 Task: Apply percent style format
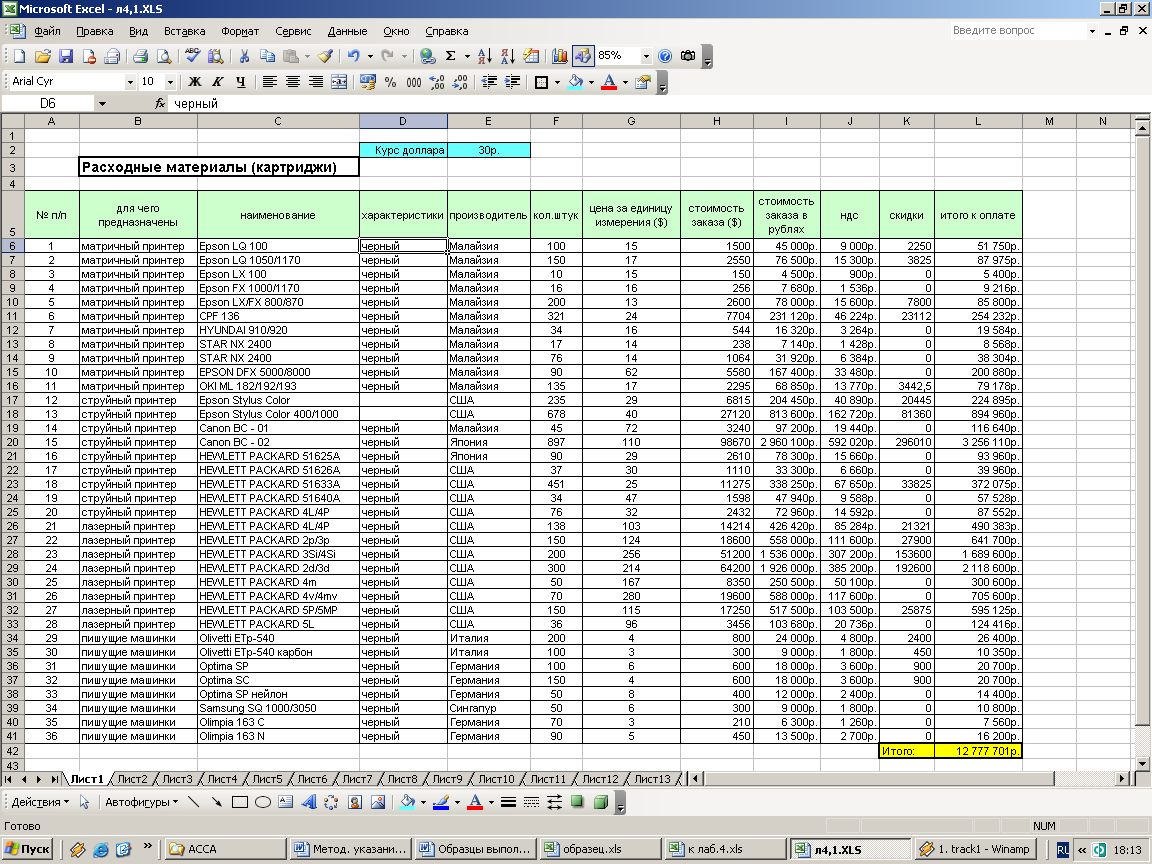pos(390,82)
